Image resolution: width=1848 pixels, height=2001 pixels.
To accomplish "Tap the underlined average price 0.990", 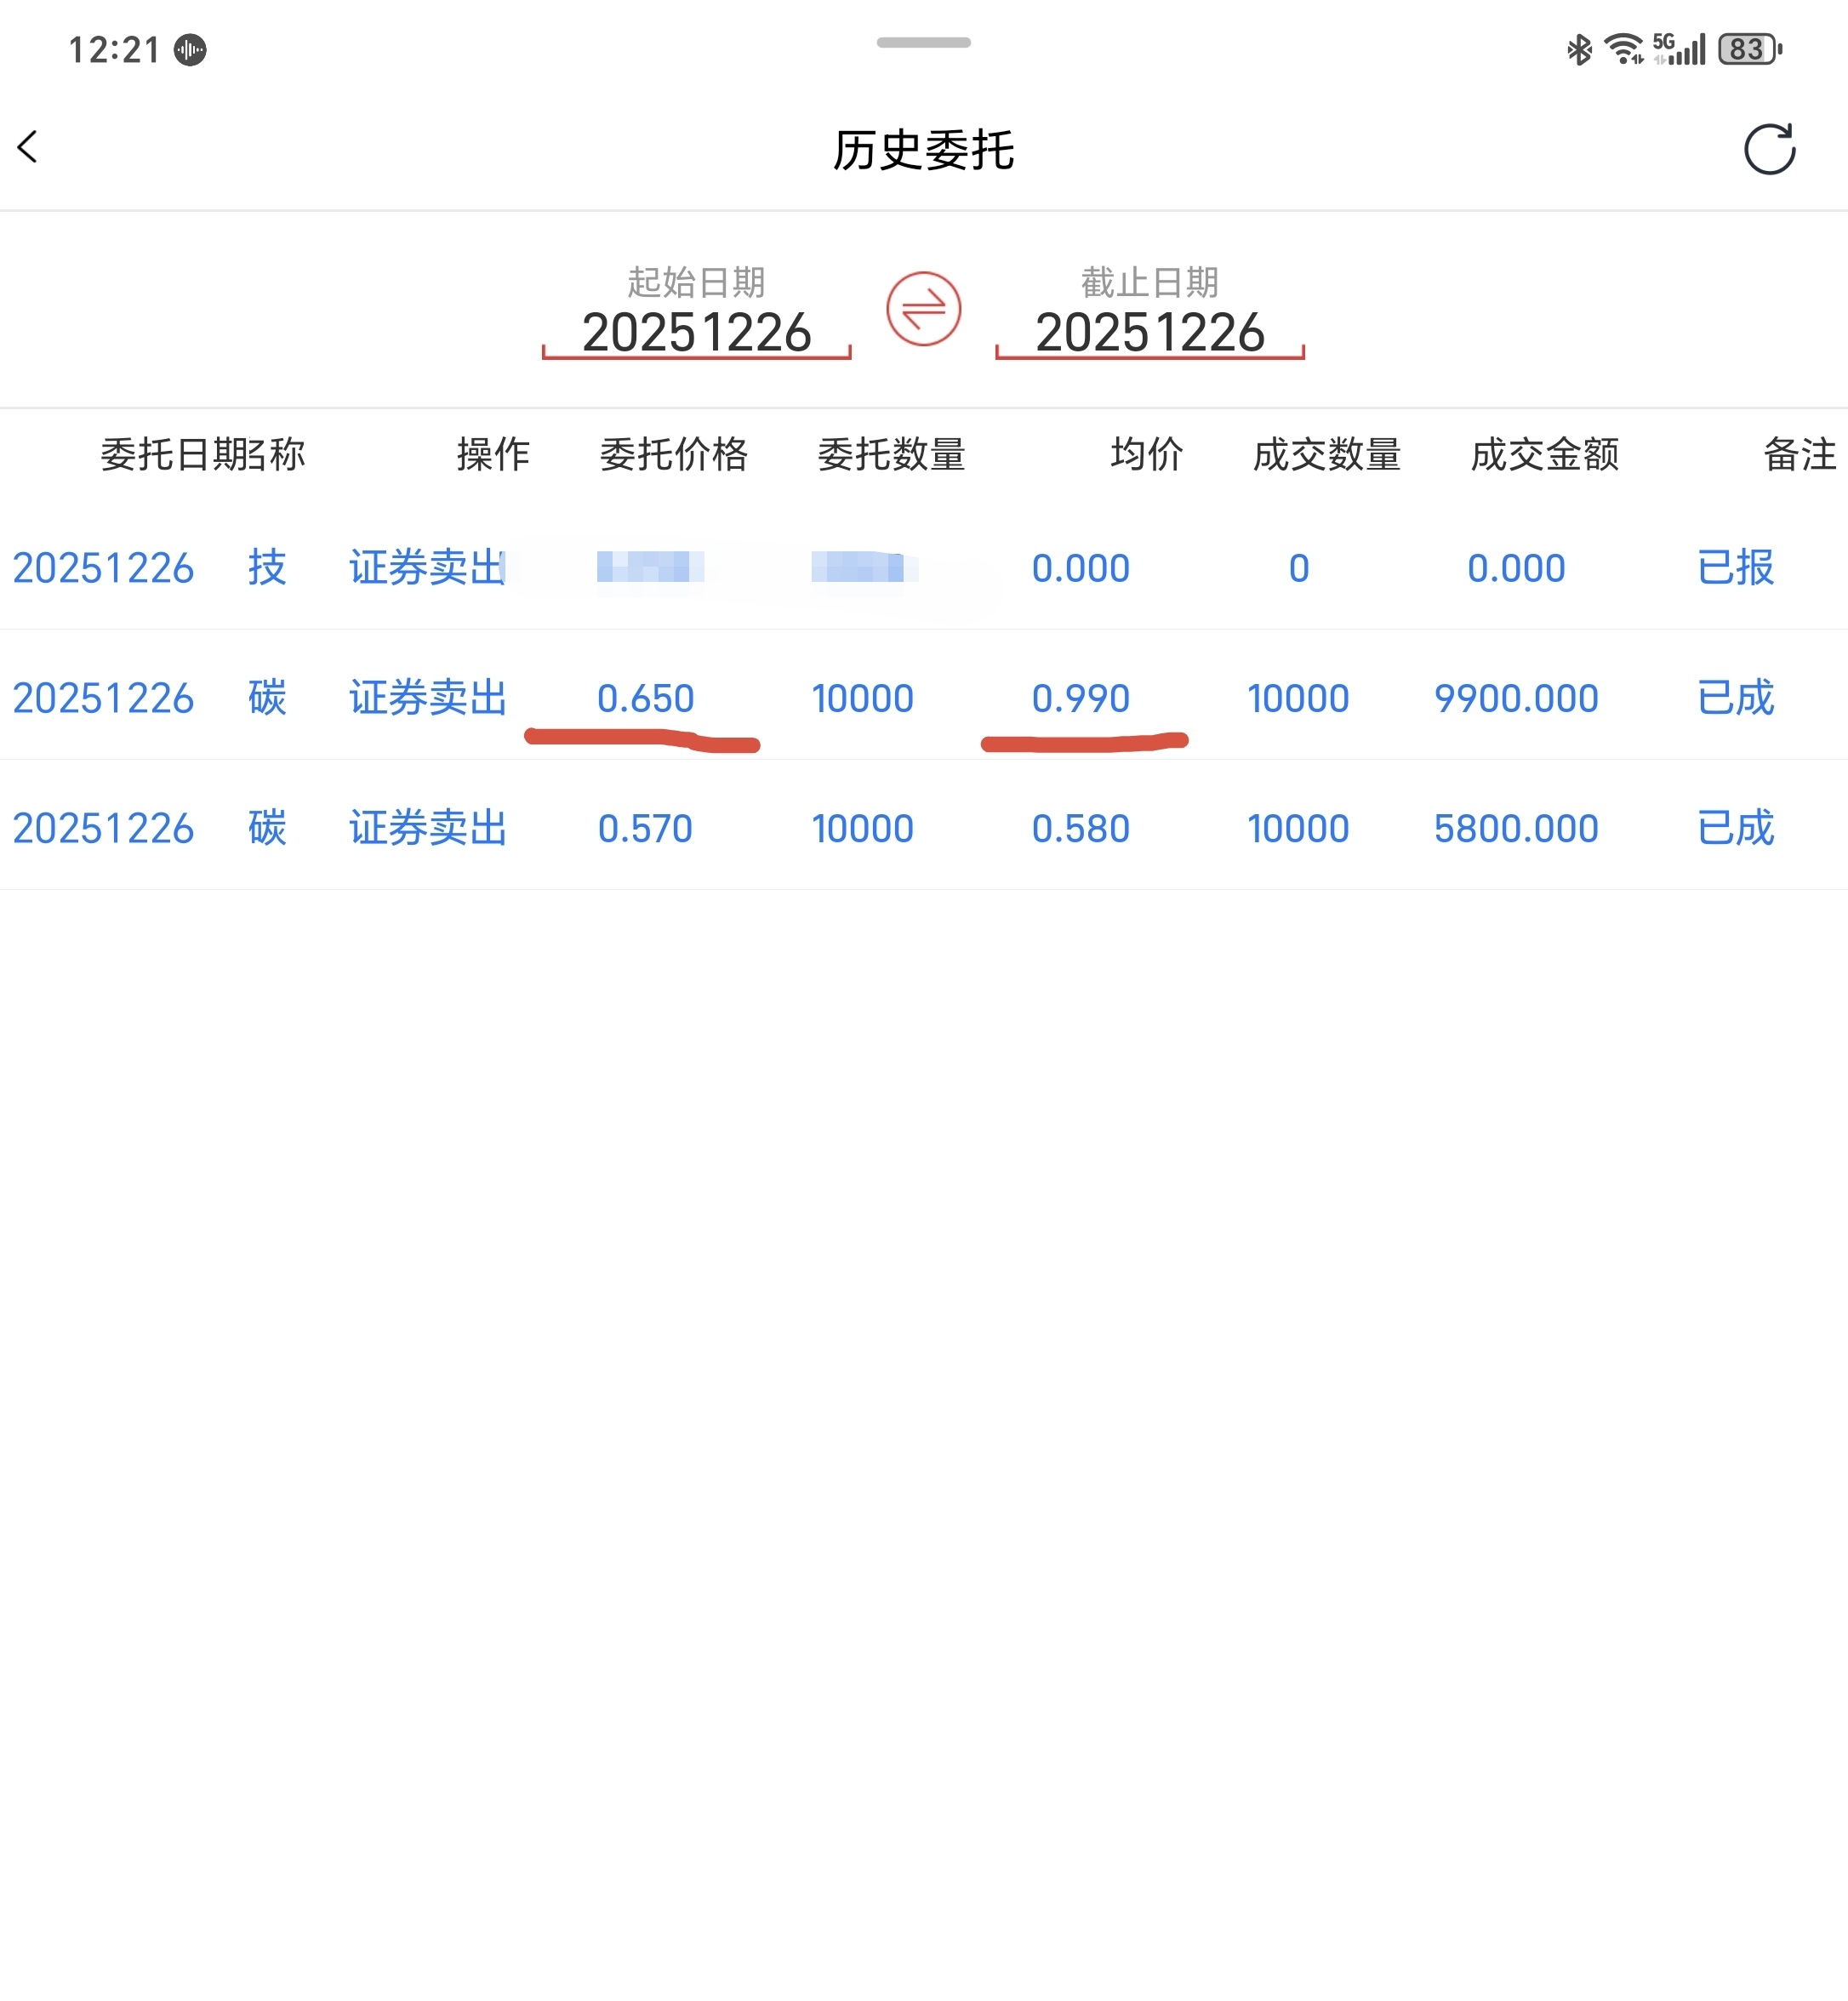I will 1080,698.
